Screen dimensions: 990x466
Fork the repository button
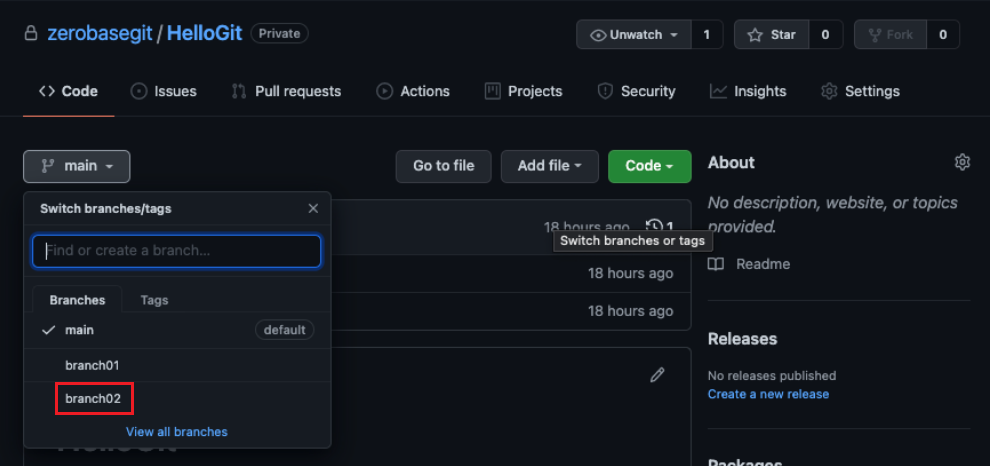point(889,35)
